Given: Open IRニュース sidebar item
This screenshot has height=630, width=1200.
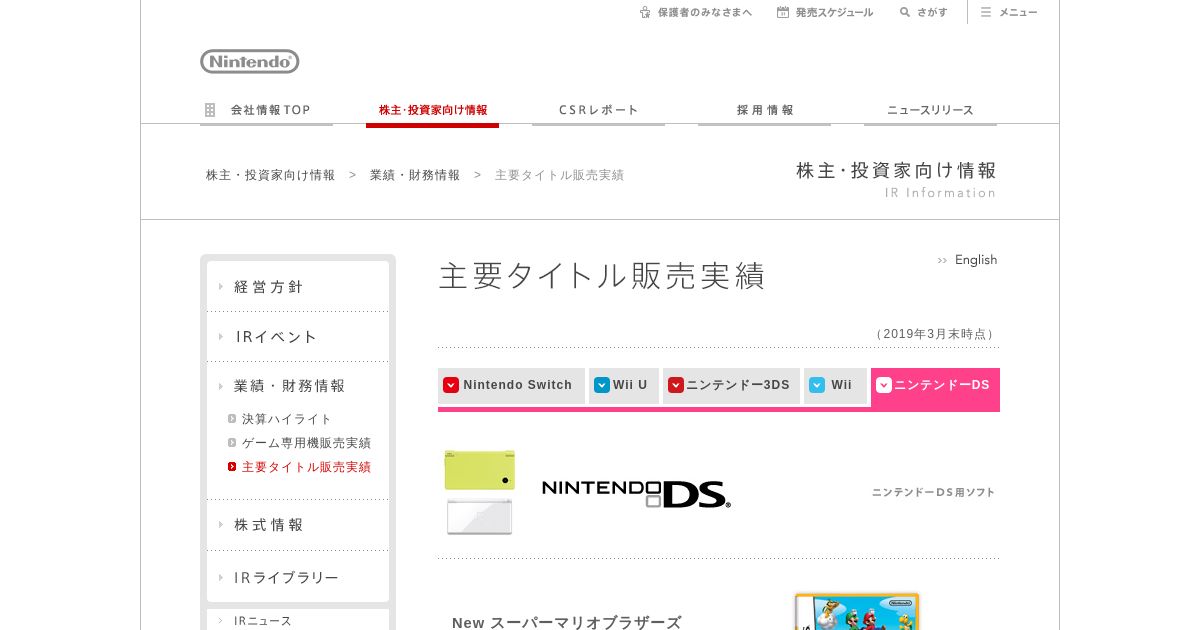Looking at the screenshot, I should point(298,621).
